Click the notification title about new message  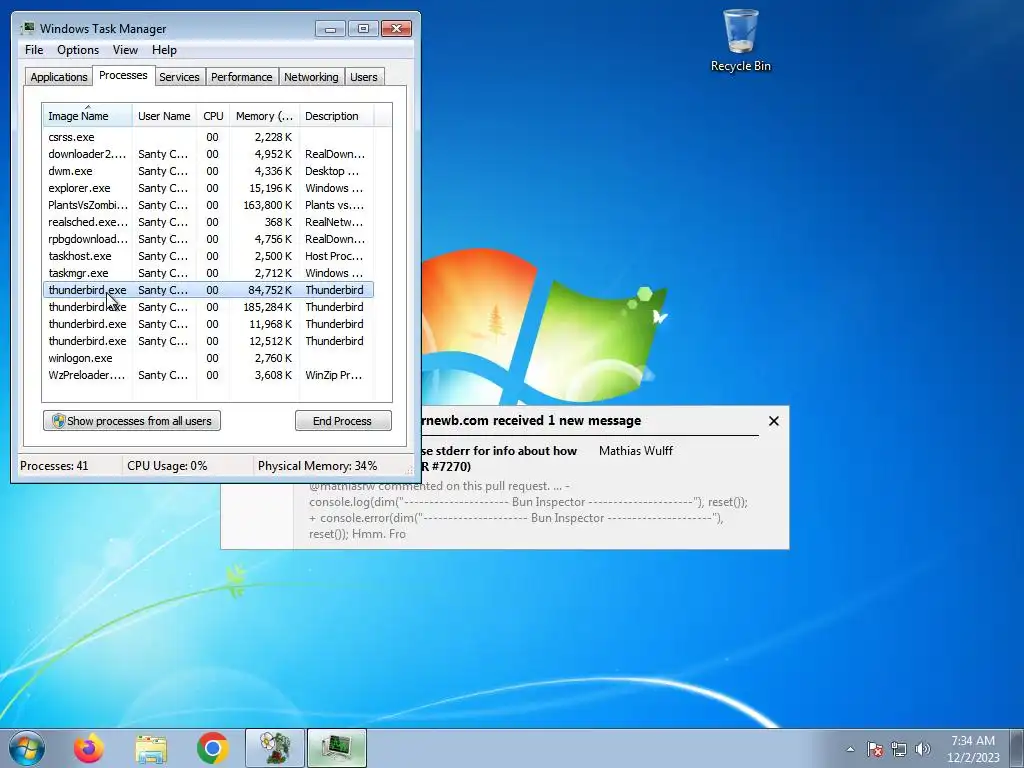point(531,421)
